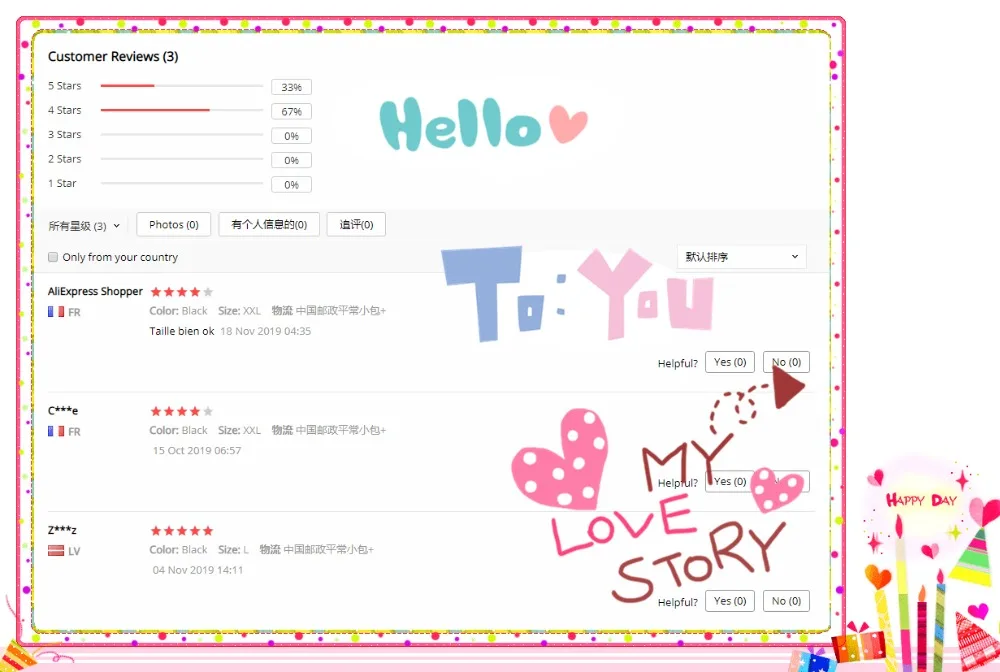Screen dimensions: 1000x672
Task: Click the five-star rating of Z***z
Action: [182, 530]
